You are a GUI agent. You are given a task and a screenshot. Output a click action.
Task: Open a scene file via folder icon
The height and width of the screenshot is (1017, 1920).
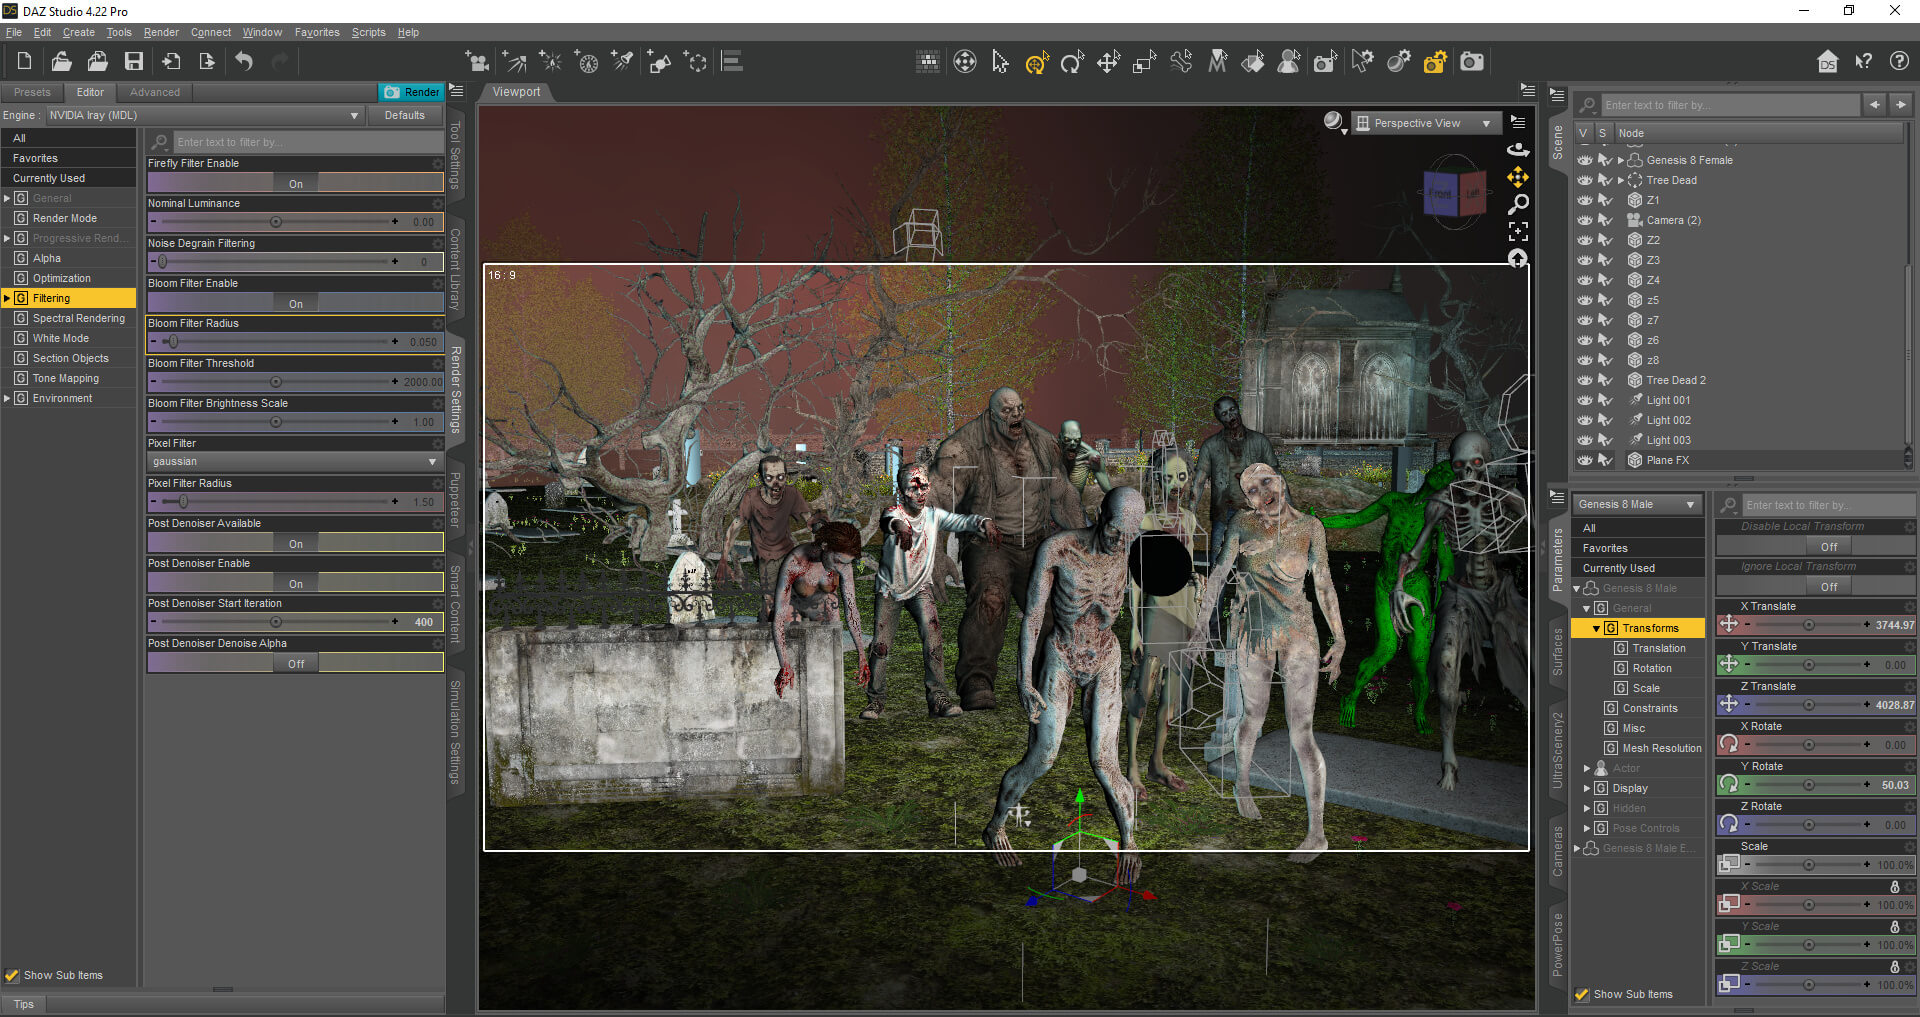pos(61,62)
